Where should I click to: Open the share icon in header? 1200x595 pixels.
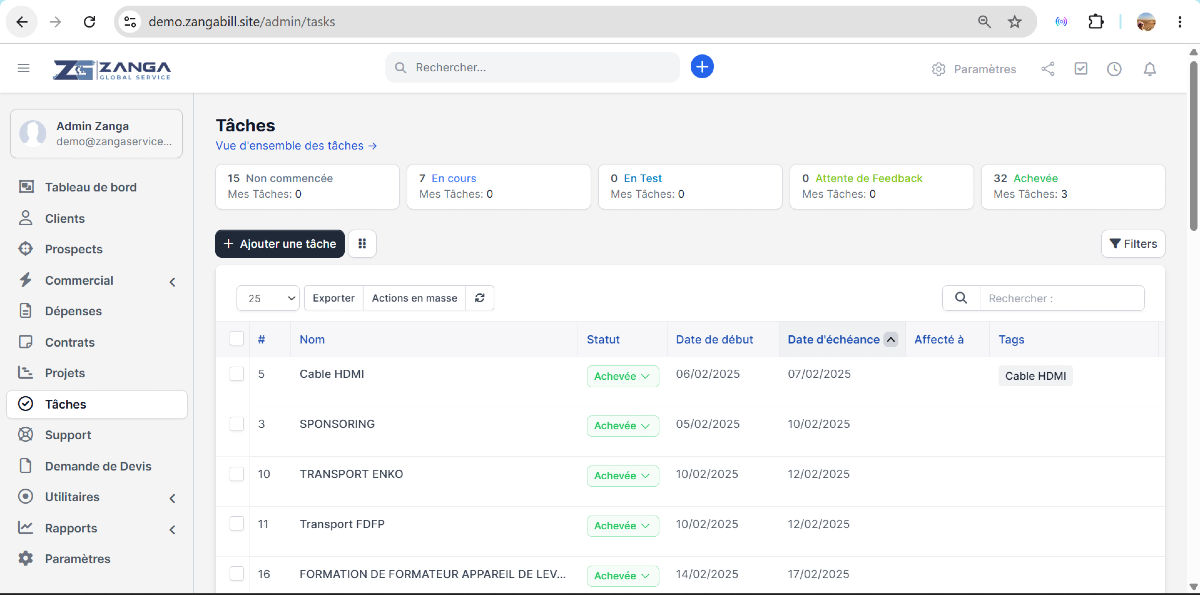pos(1048,69)
